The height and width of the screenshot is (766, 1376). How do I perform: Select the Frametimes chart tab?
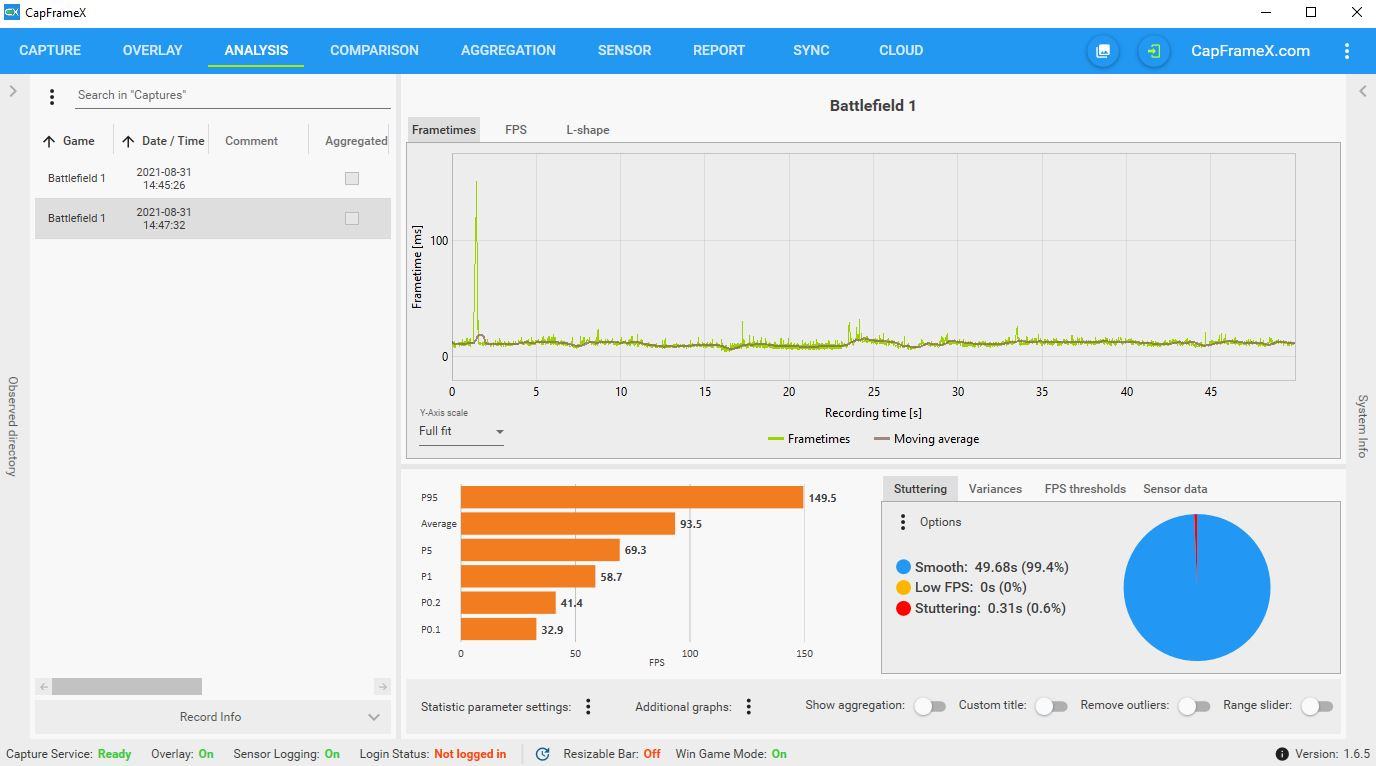444,130
